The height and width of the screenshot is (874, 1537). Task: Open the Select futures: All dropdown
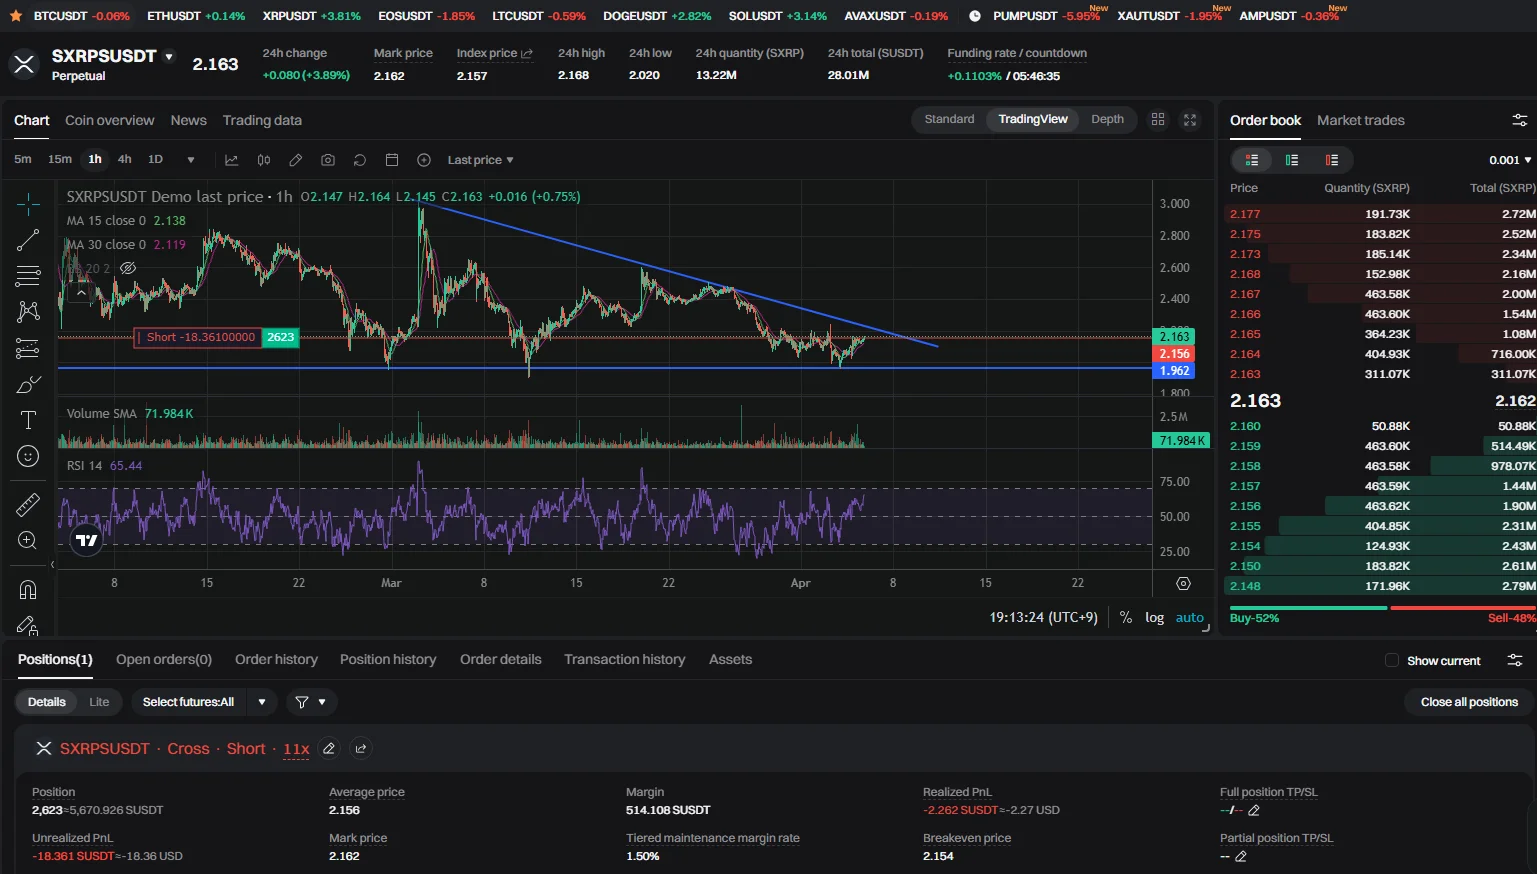tap(205, 702)
